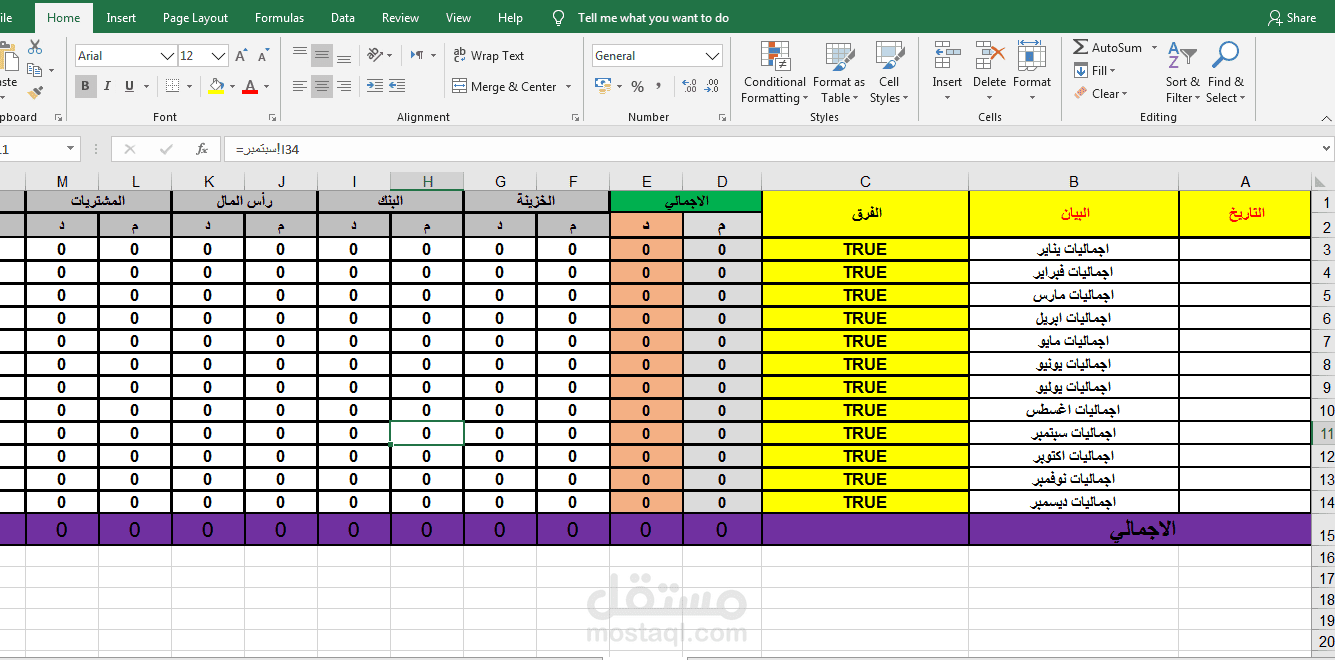The image size is (1335, 660).
Task: Expand the formula bar
Action: click(1326, 149)
